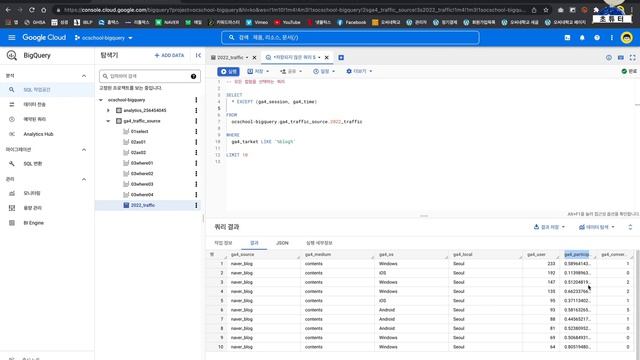Open the SQL translation wrench item in sidebar
The height and width of the screenshot is (360, 640).
(33, 164)
